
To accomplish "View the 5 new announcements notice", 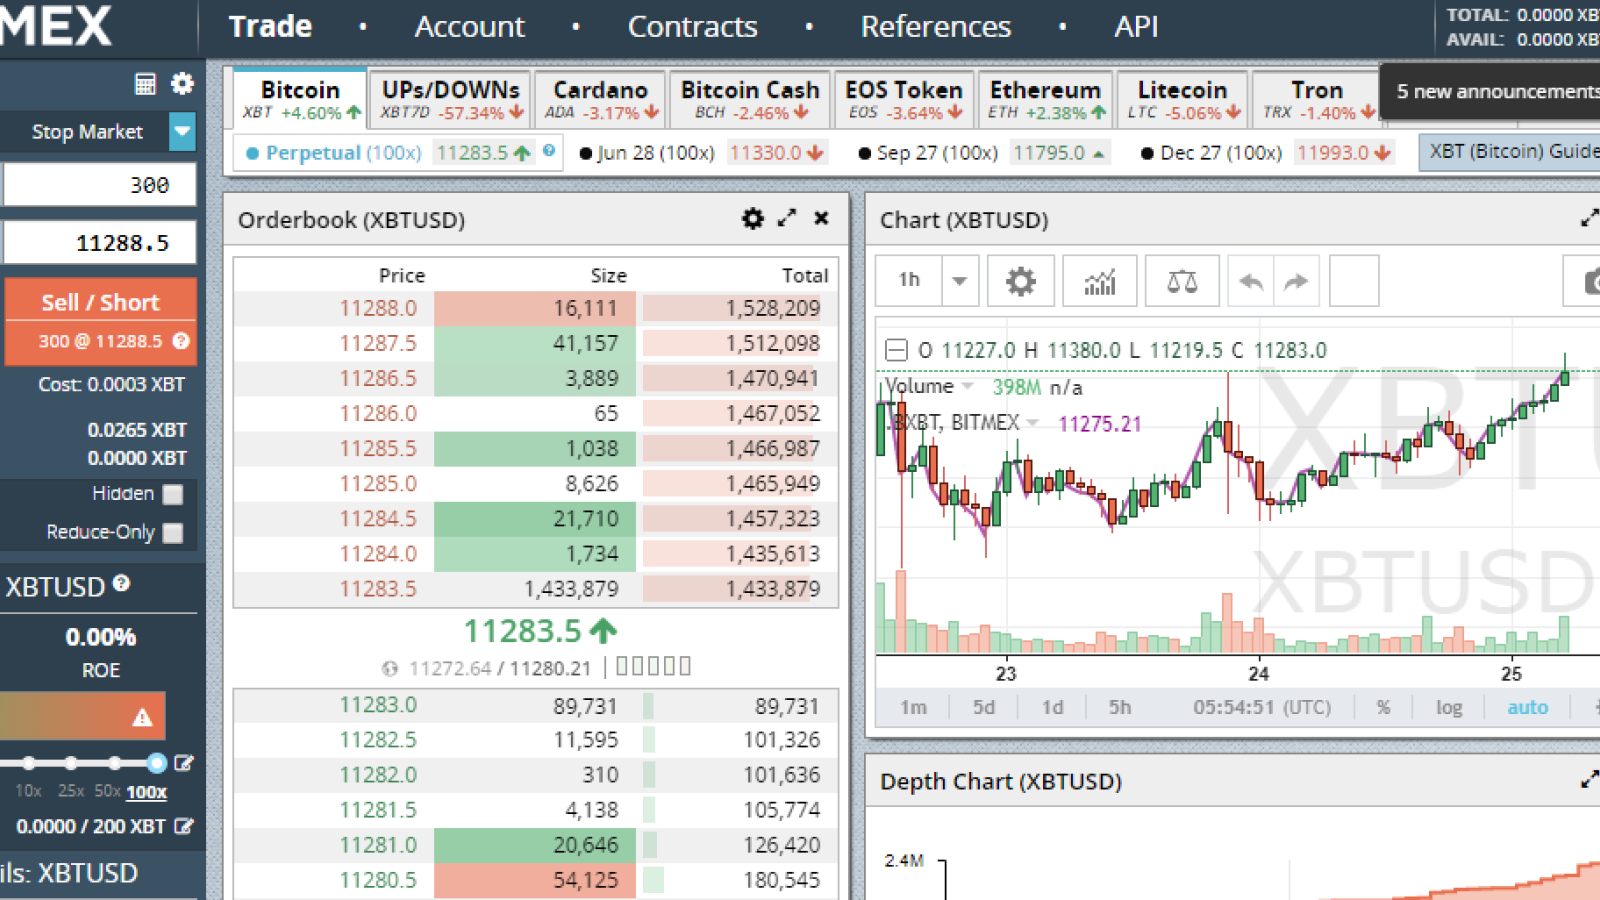I will 1492,92.
